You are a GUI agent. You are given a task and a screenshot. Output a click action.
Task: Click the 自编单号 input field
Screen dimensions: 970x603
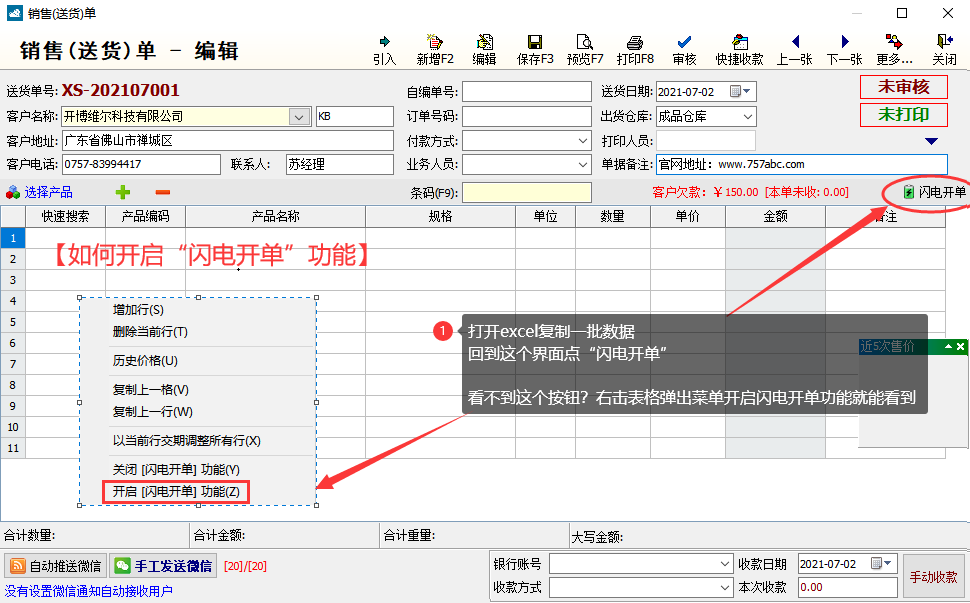click(526, 92)
